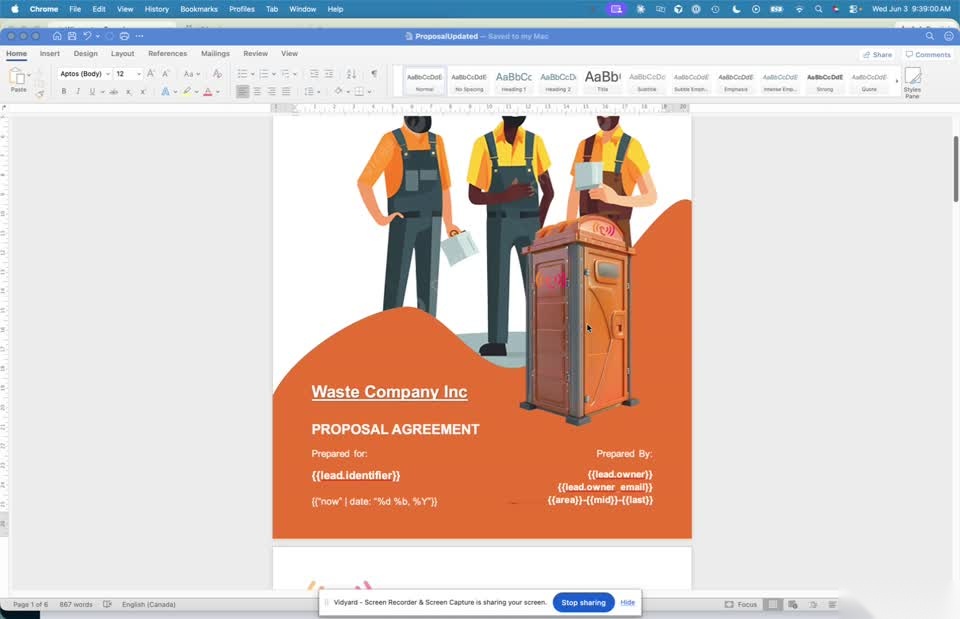Screen dimensions: 960x619
Task: Open text effects blue A
Action: pos(165,92)
